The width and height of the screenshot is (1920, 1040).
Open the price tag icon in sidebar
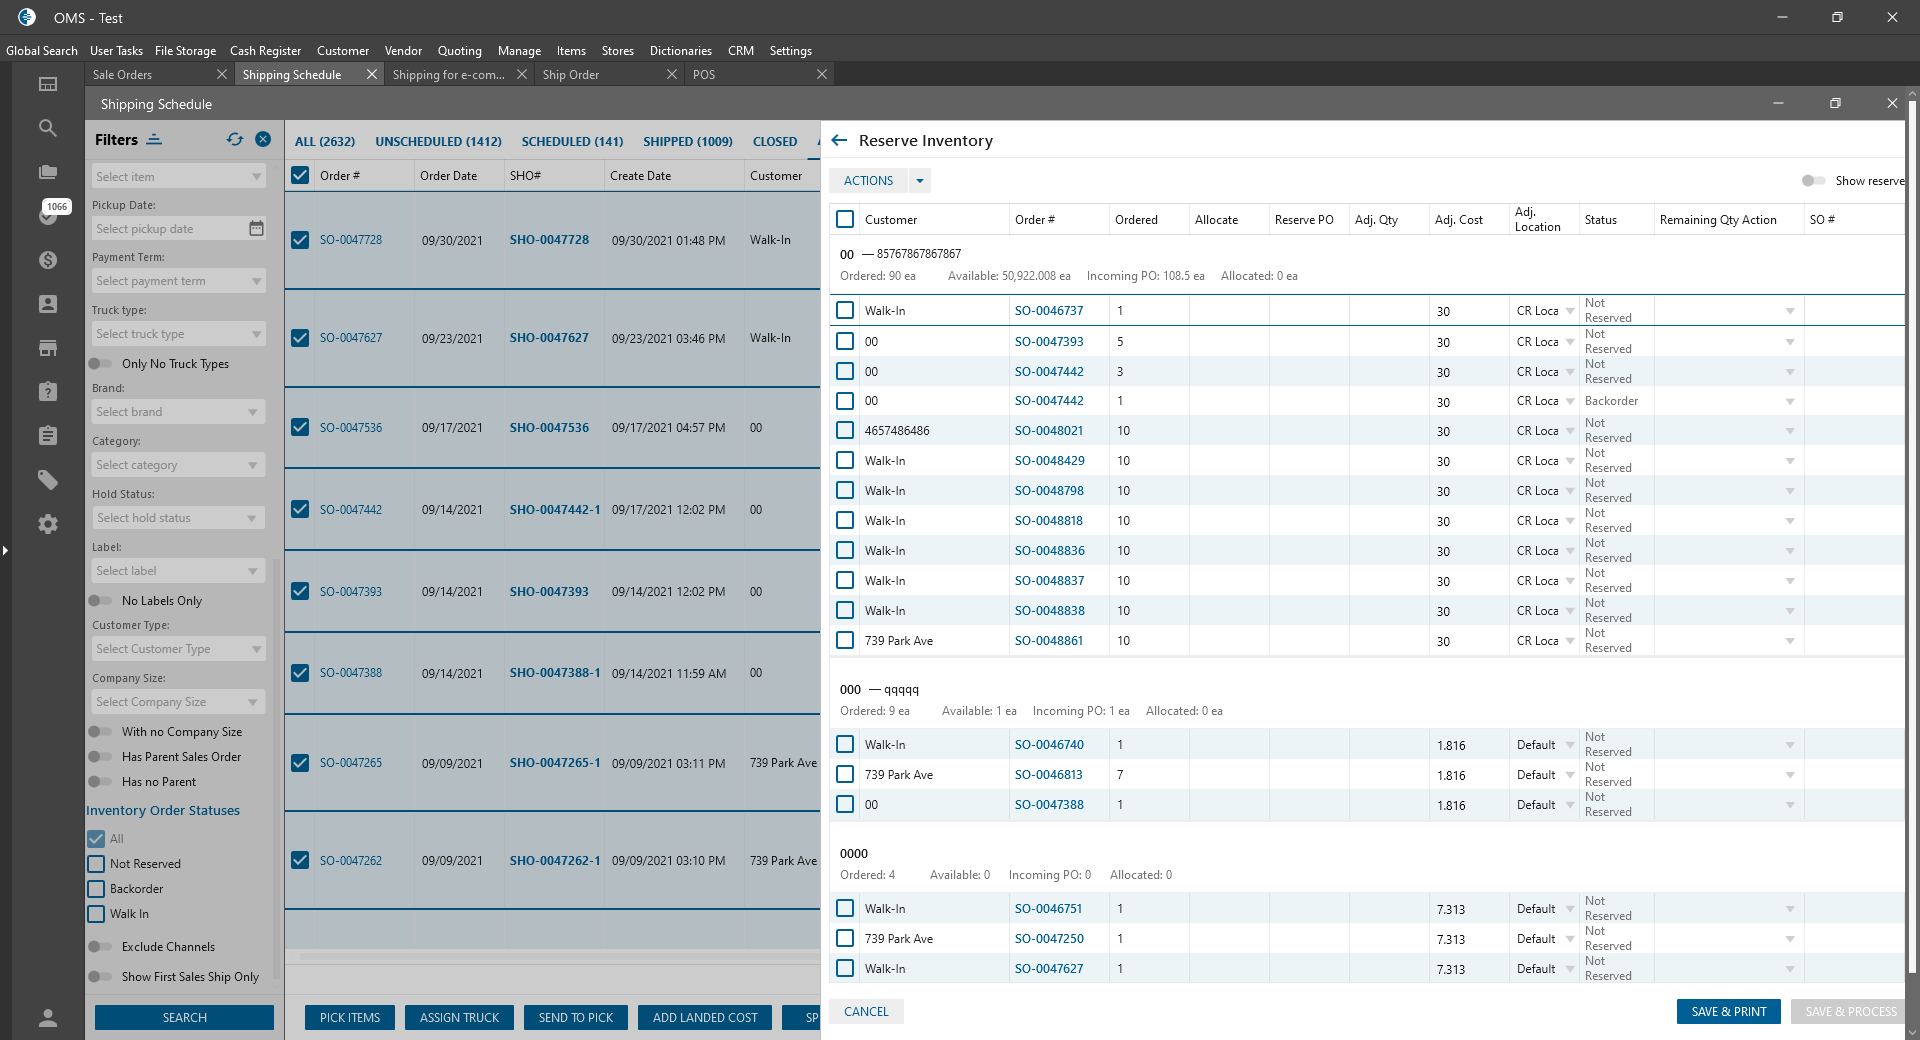(47, 480)
